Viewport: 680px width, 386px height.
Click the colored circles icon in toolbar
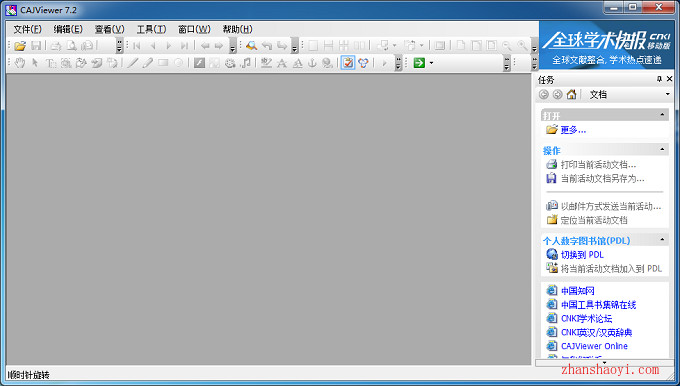tap(363, 63)
